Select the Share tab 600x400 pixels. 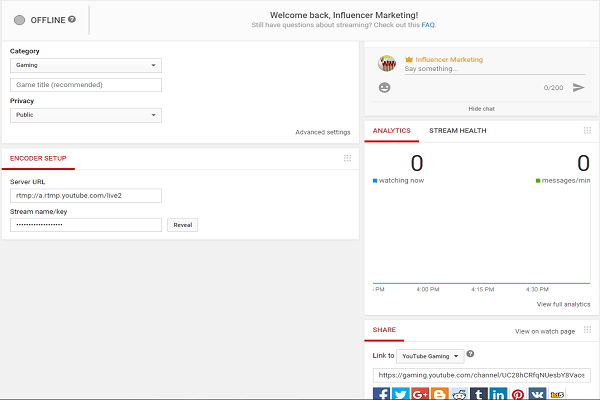tap(384, 330)
